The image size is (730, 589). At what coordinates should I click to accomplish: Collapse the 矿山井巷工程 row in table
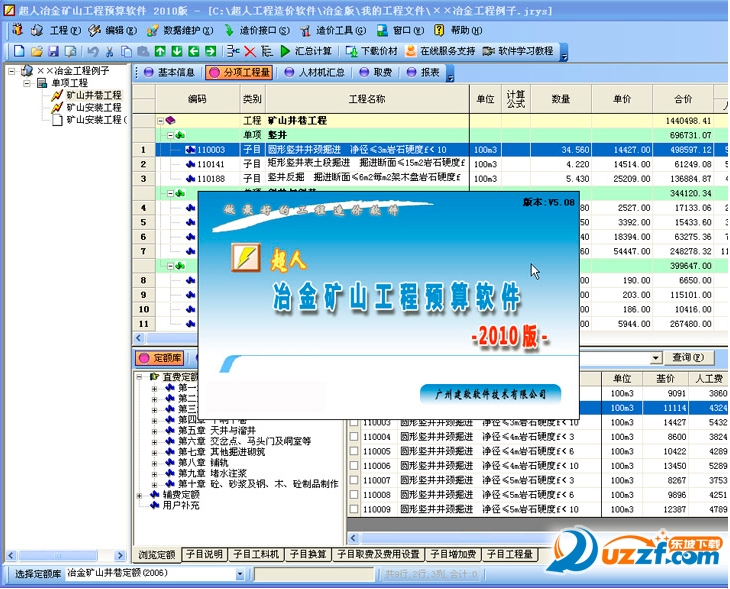(x=160, y=121)
